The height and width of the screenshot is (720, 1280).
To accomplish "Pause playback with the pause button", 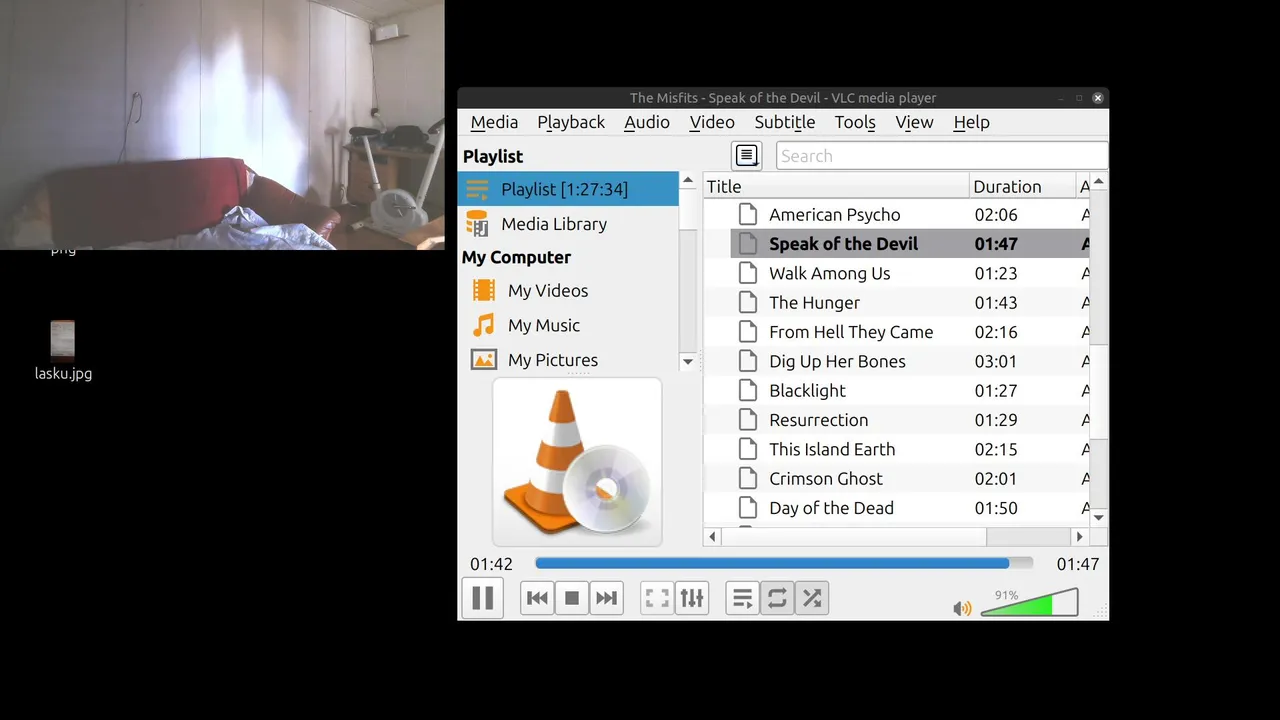I will point(482,598).
